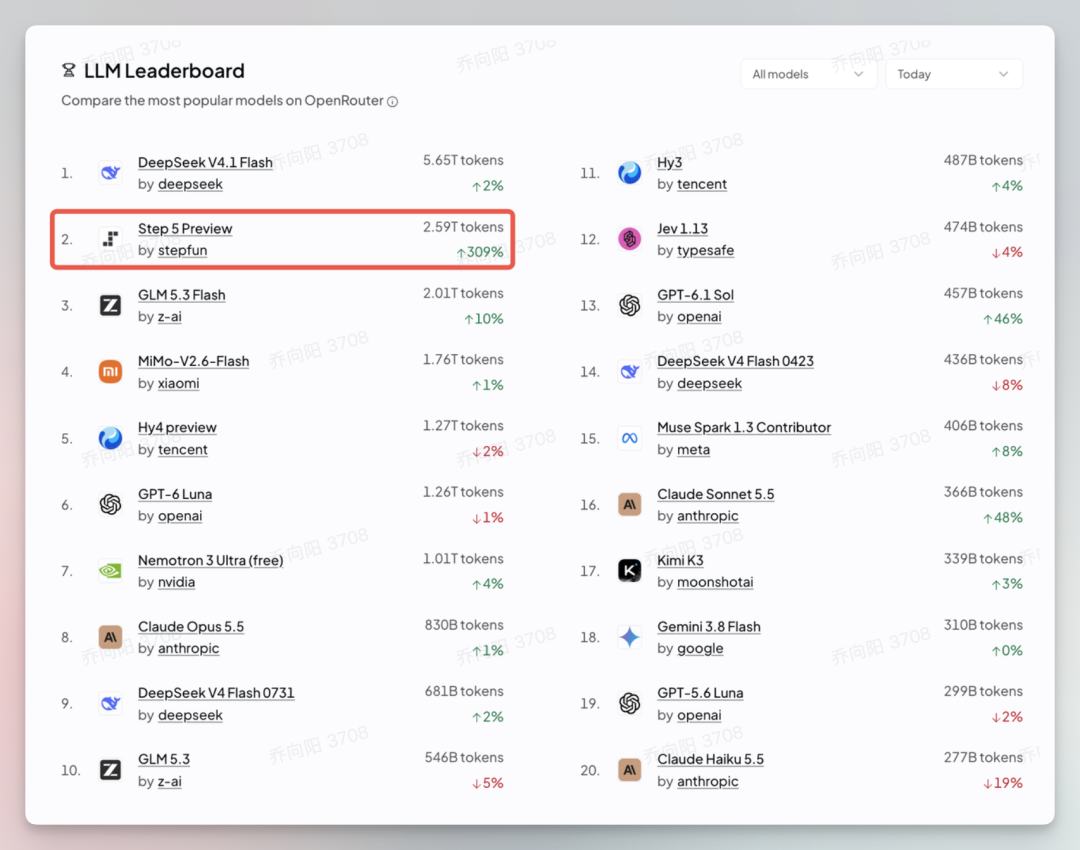
Task: Click the "LLM Leaderboard" heading
Action: coord(164,71)
